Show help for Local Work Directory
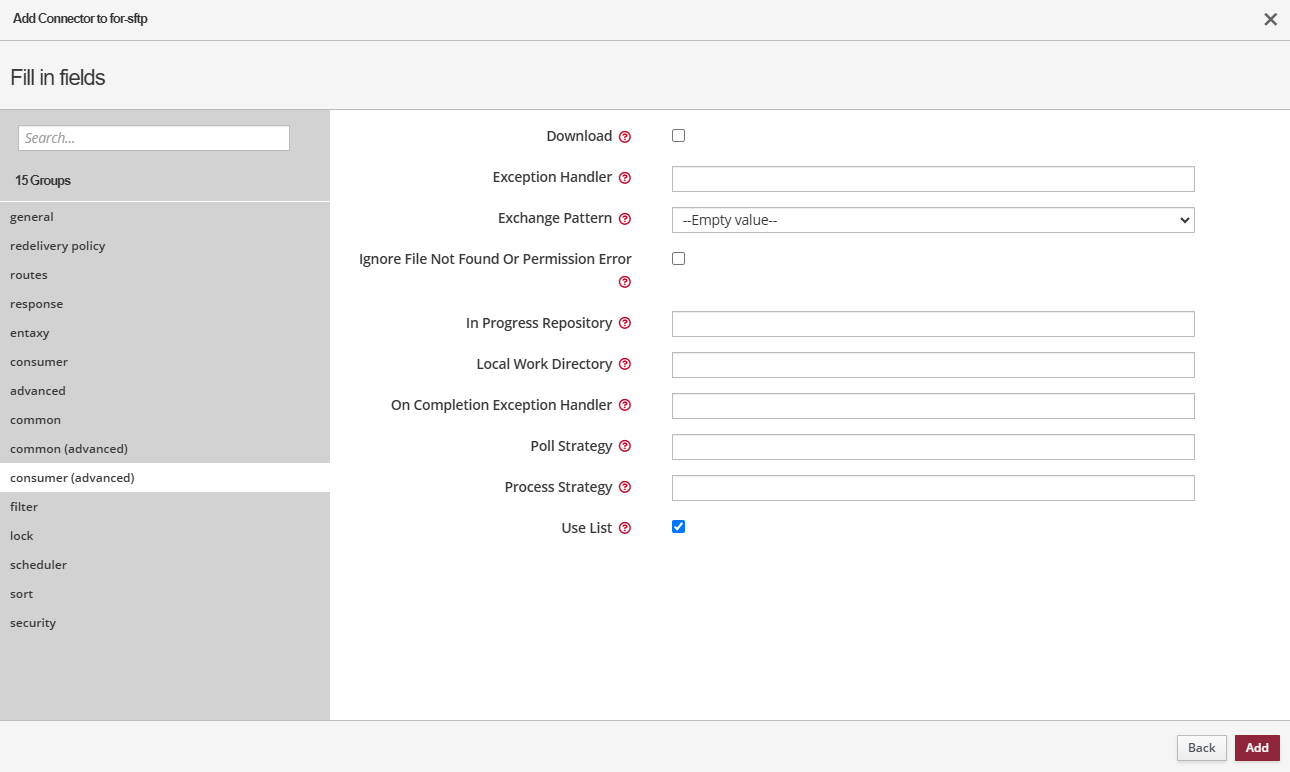Viewport: 1290px width, 772px height. point(625,365)
